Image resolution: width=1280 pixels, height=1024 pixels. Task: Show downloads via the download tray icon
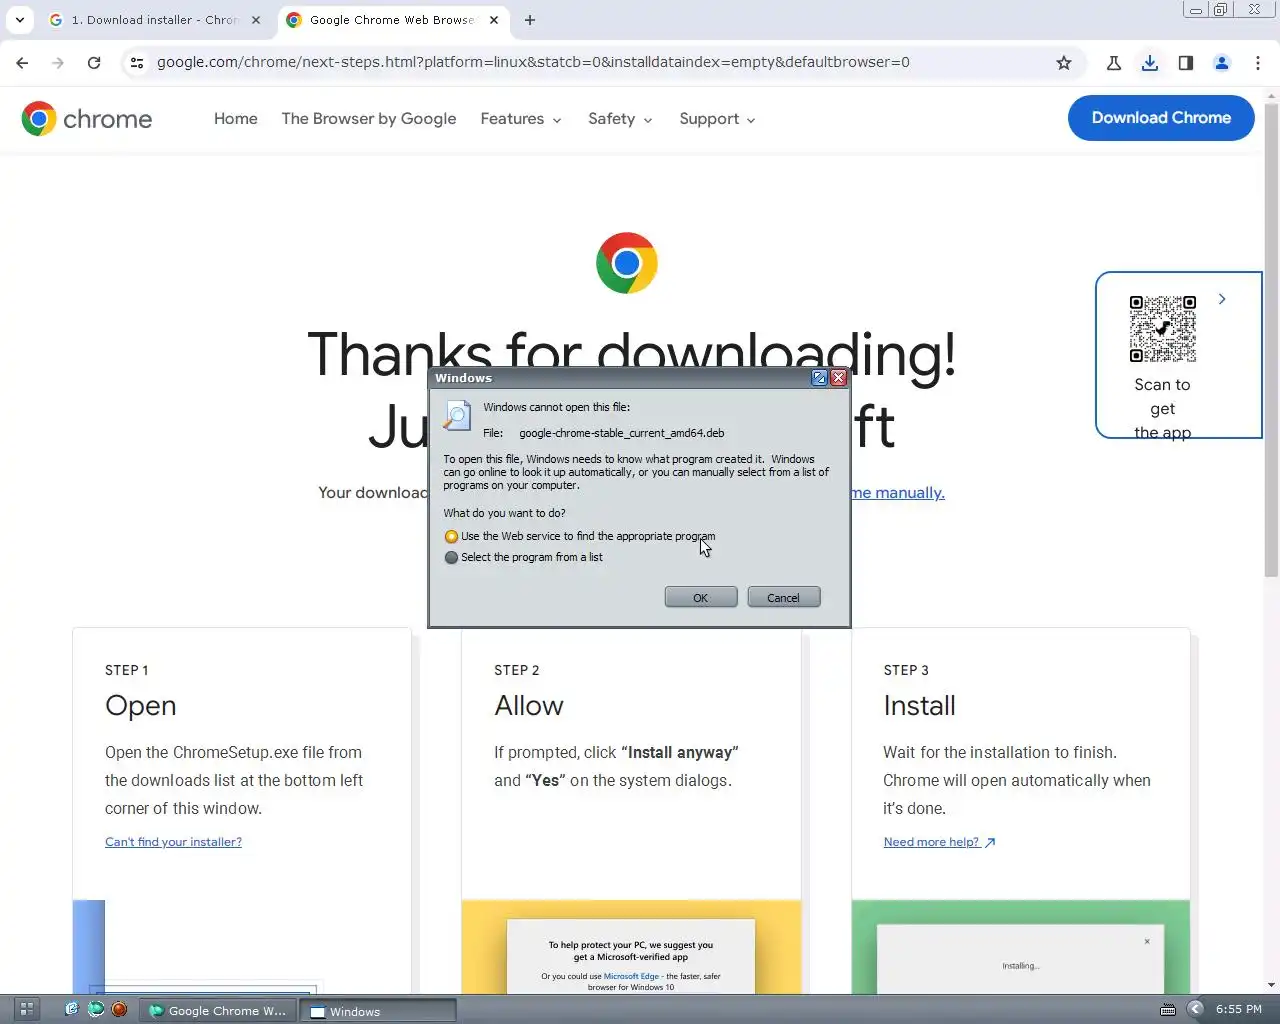pos(1150,63)
